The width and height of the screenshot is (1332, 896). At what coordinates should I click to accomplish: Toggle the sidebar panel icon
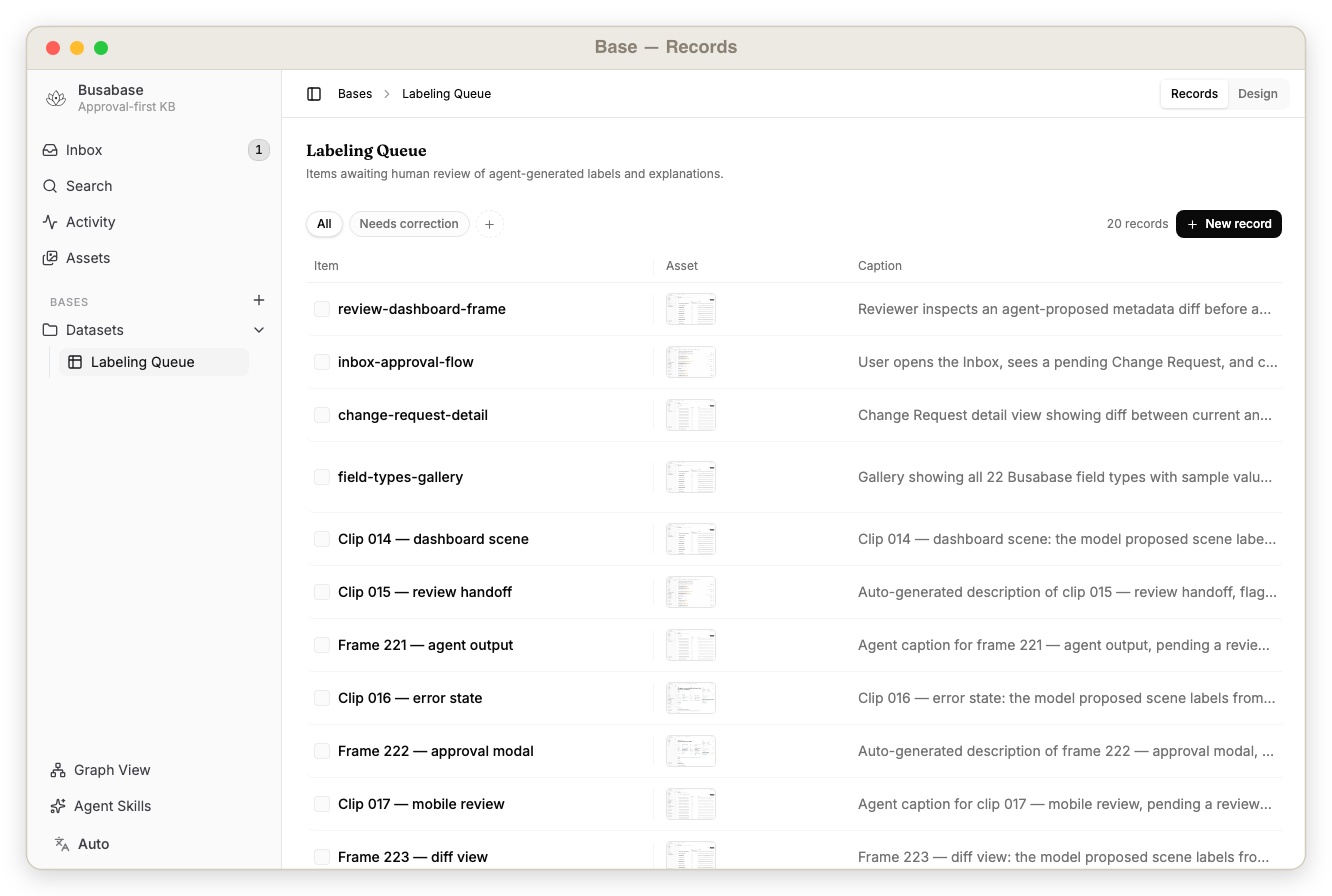click(x=314, y=94)
